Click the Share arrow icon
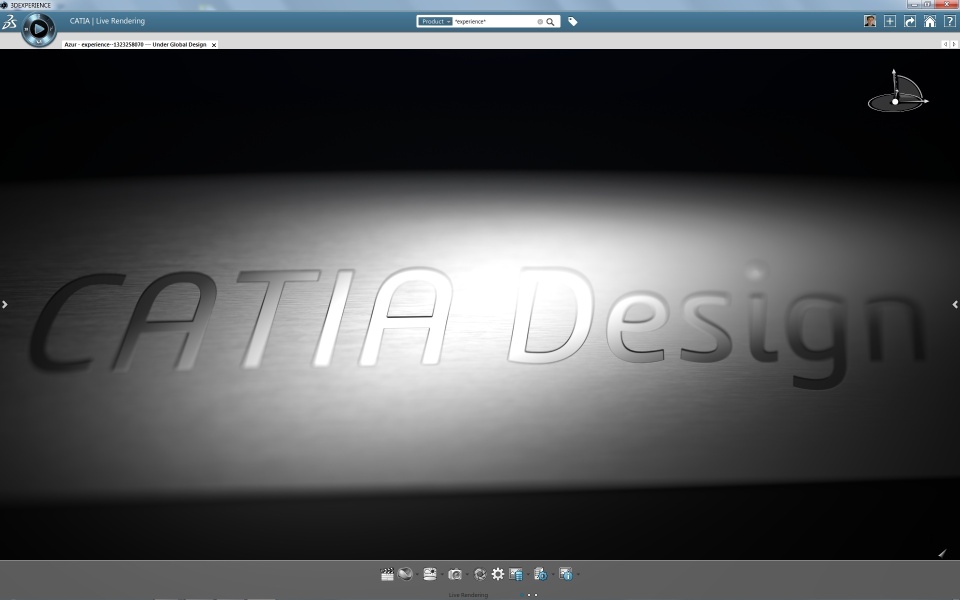This screenshot has width=960, height=600. click(x=910, y=21)
